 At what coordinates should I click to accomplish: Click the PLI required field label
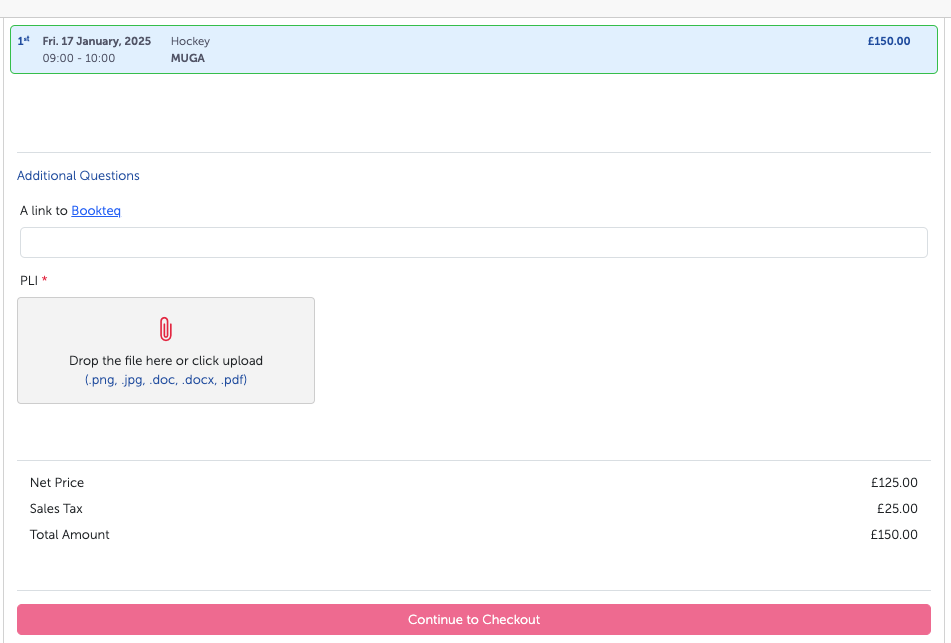click(x=29, y=281)
